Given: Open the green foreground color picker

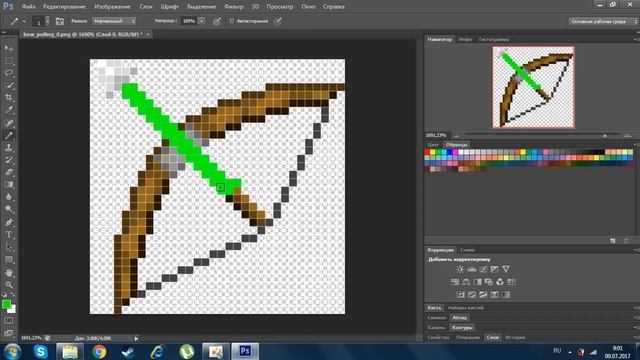Looking at the screenshot, I should pyautogui.click(x=6, y=304).
